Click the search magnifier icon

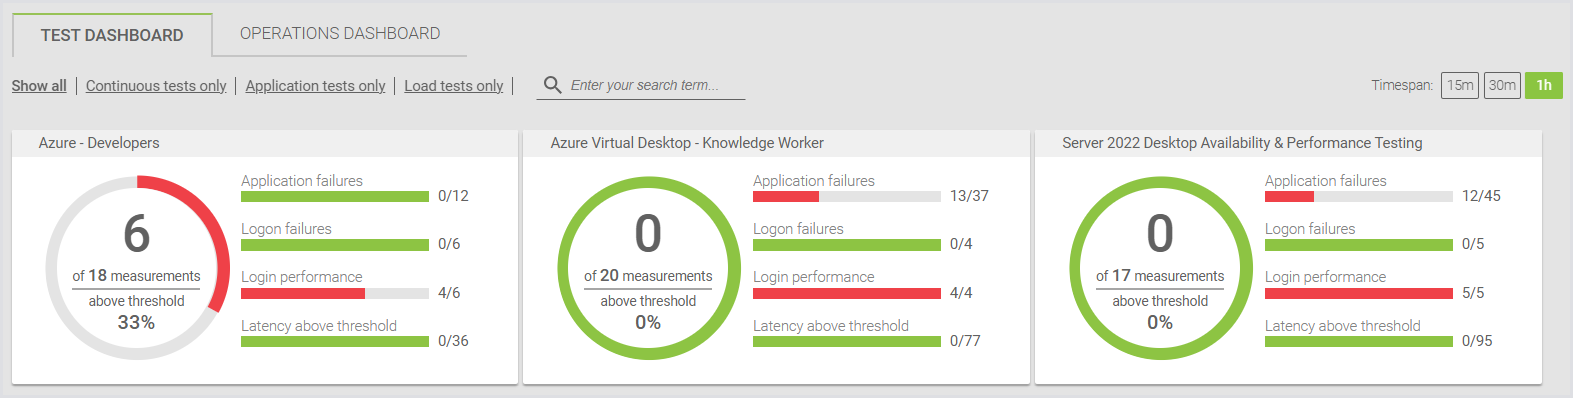(x=552, y=85)
